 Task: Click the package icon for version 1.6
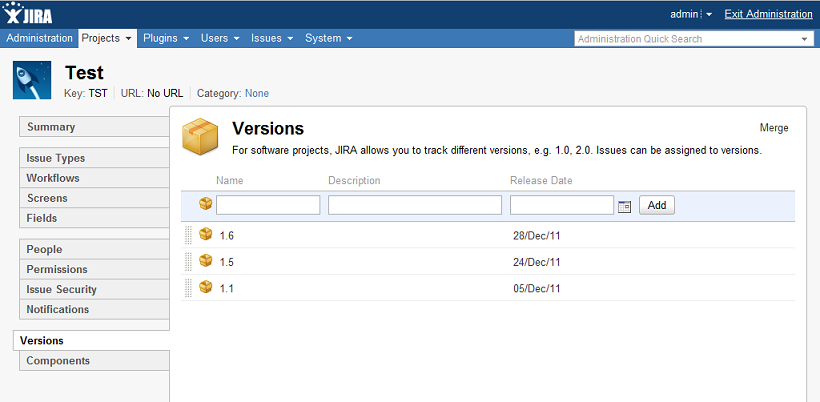click(206, 234)
